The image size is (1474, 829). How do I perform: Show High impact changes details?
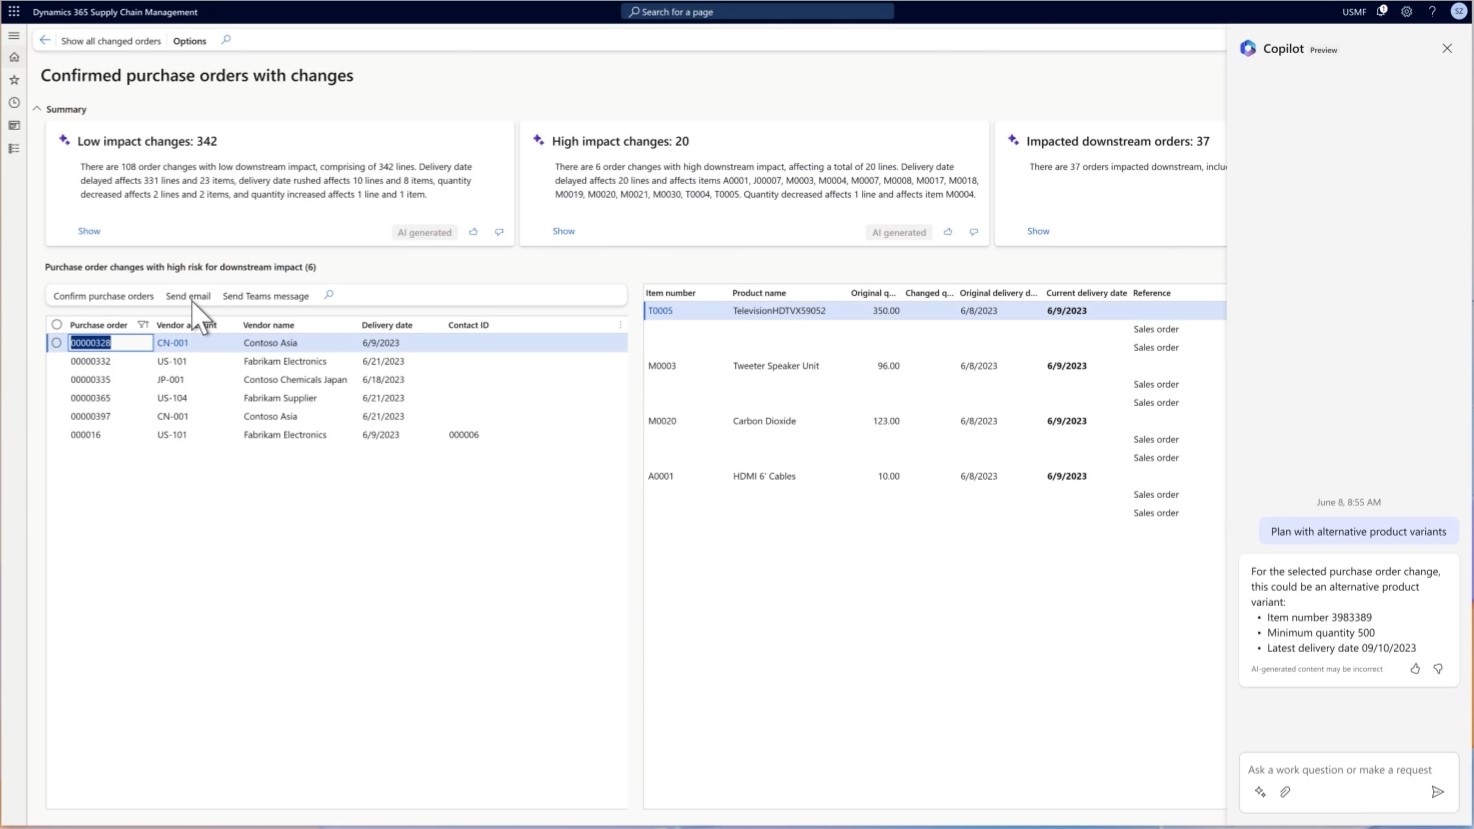coord(564,231)
